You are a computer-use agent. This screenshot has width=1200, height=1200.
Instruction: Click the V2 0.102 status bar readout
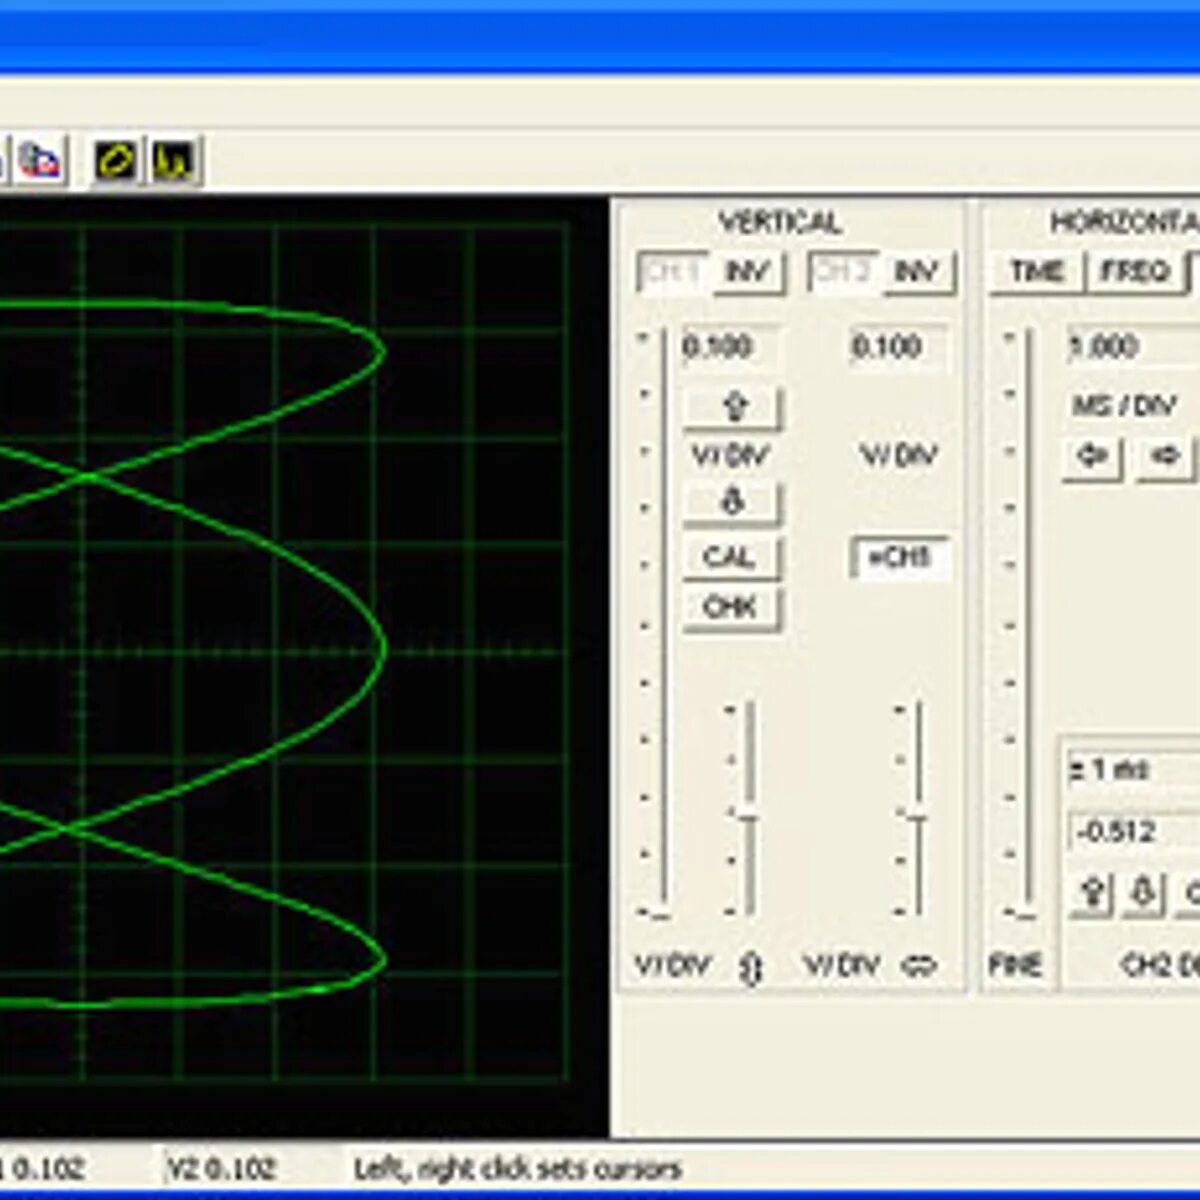(x=221, y=1168)
